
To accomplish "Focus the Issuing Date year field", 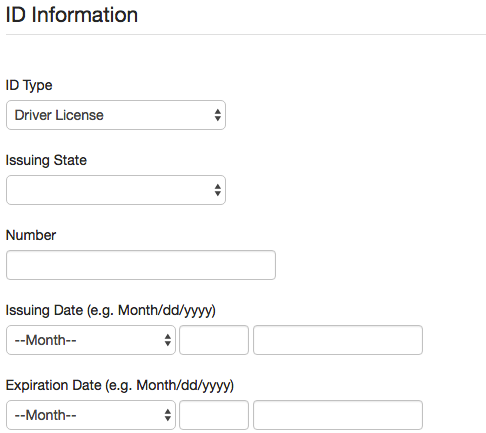I will point(338,340).
